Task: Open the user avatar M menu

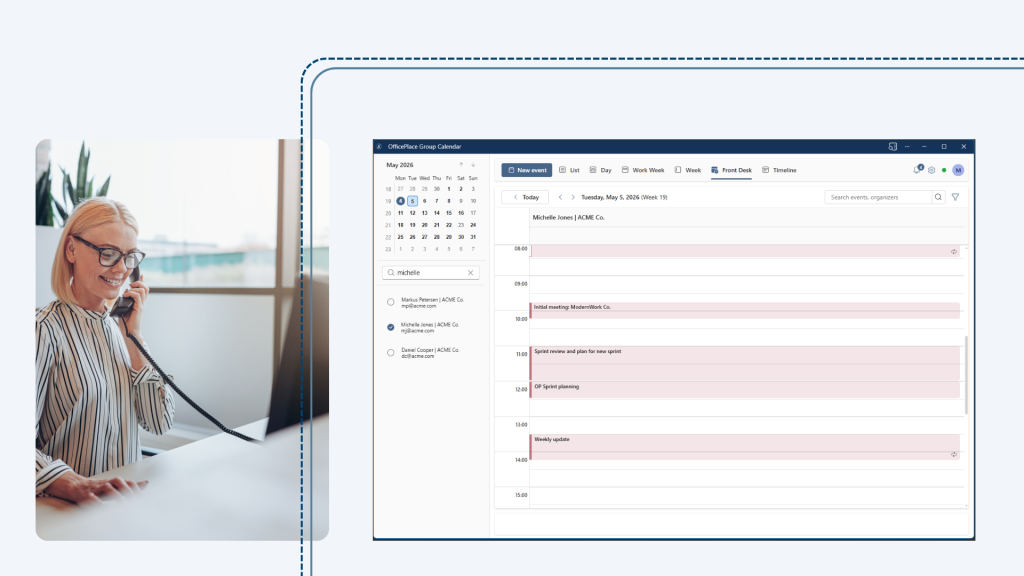Action: pos(958,170)
